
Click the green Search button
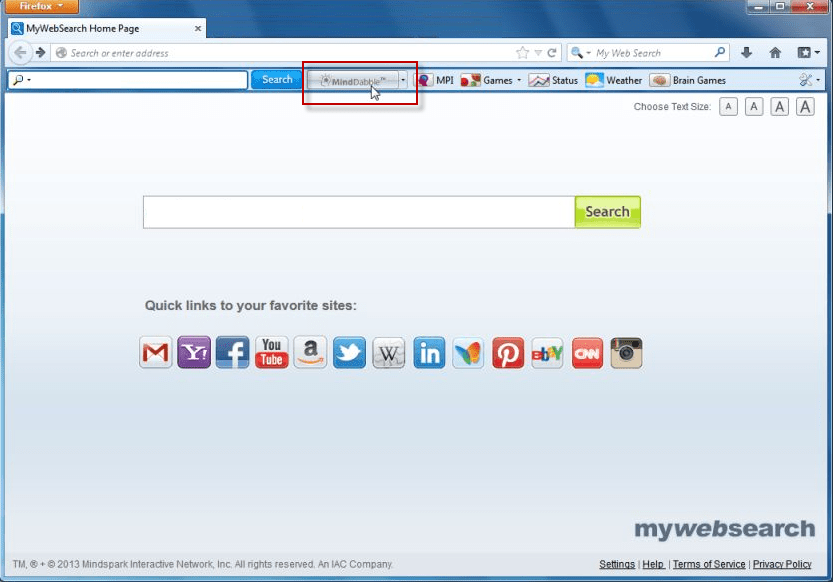608,212
